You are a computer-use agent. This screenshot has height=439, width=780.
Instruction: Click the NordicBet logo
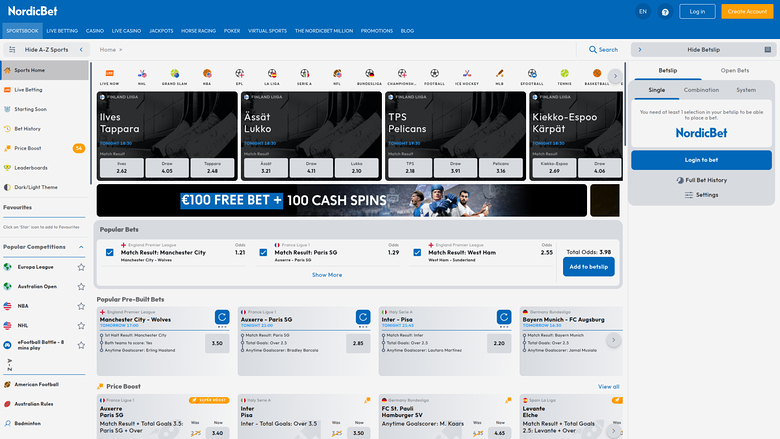[32, 11]
